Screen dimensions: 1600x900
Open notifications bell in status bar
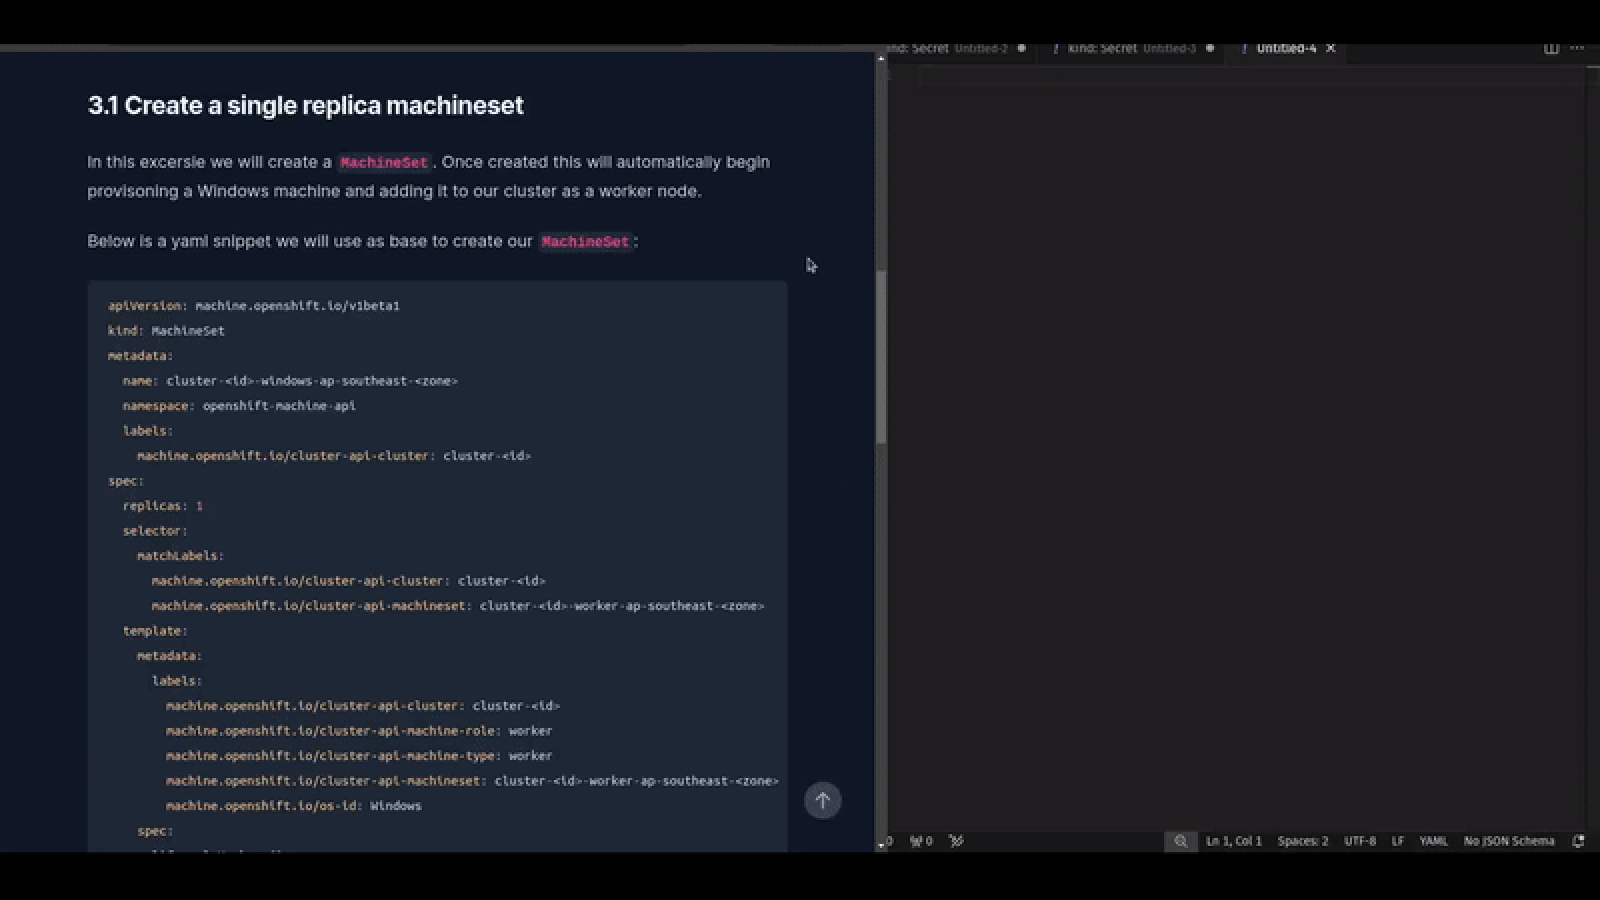click(1578, 841)
